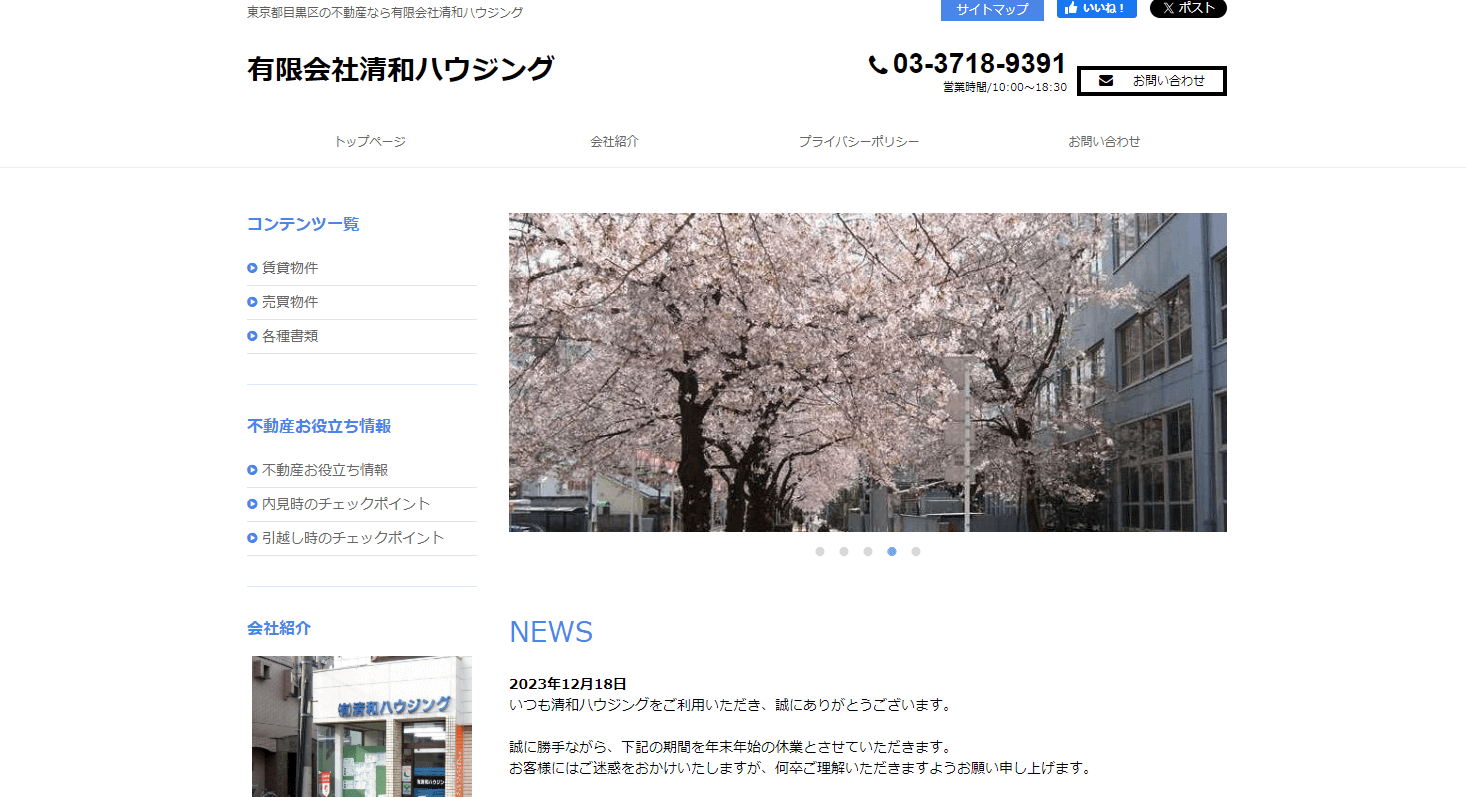Viewport: 1466px width, 797px height.
Task: Click the arrow icon beside 各種書類
Action: (x=250, y=335)
